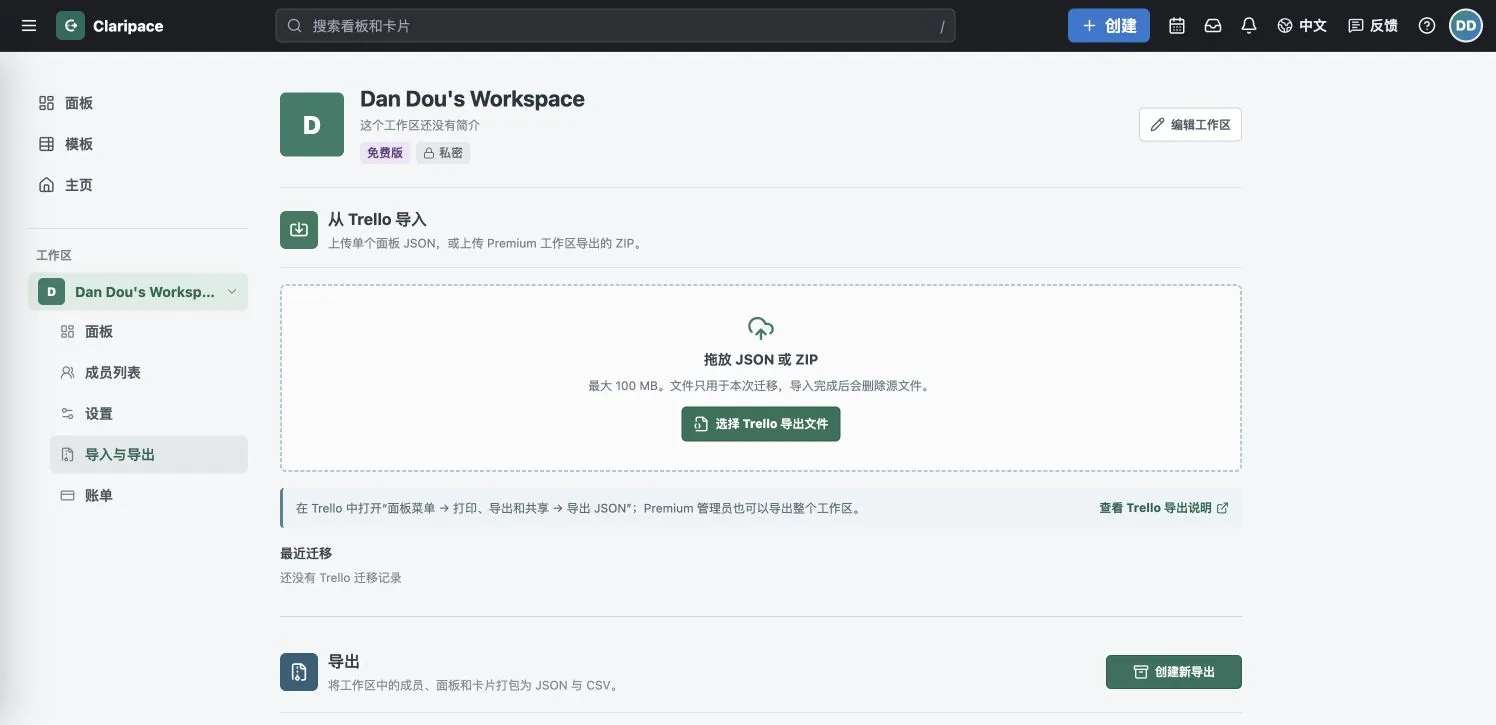Viewport: 1496px width, 725px height.
Task: Open the hamburger menu icon
Action: click(x=29, y=26)
